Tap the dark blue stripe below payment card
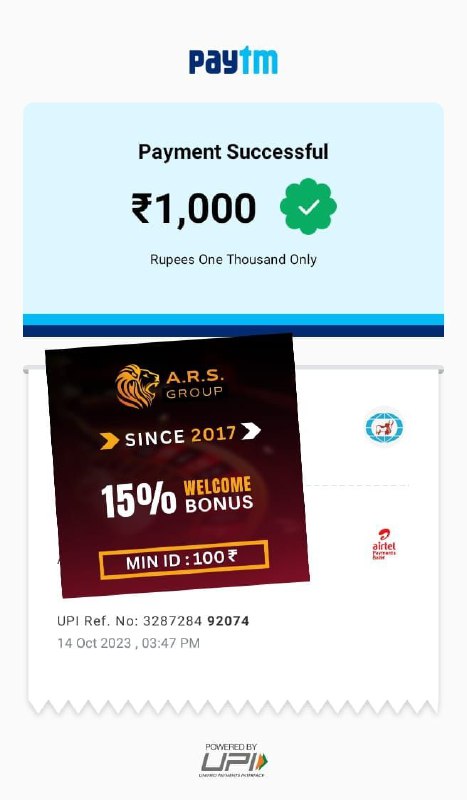The image size is (467, 800). tap(233, 331)
